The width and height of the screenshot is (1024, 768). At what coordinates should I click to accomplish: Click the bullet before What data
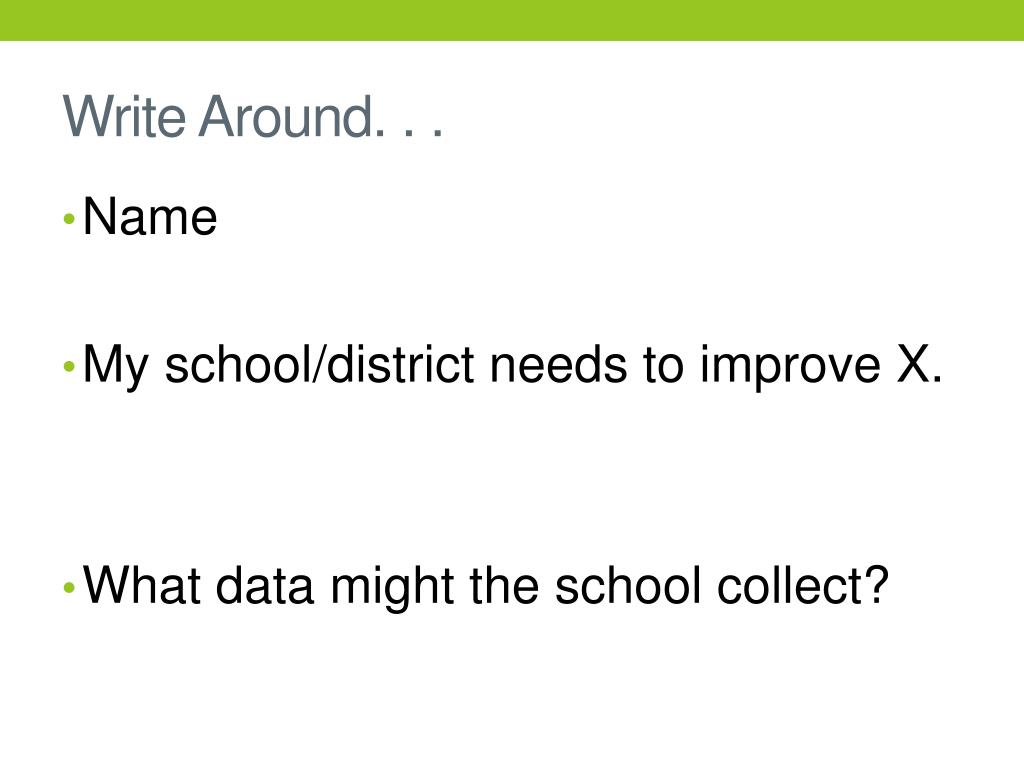point(69,588)
